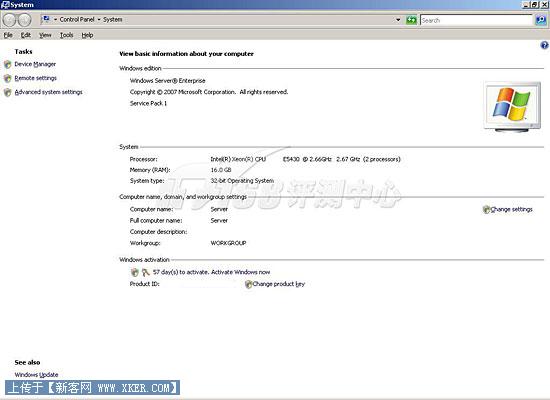This screenshot has width=550, height=400.
Task: Open Windows Update under See also
Action: point(36,375)
